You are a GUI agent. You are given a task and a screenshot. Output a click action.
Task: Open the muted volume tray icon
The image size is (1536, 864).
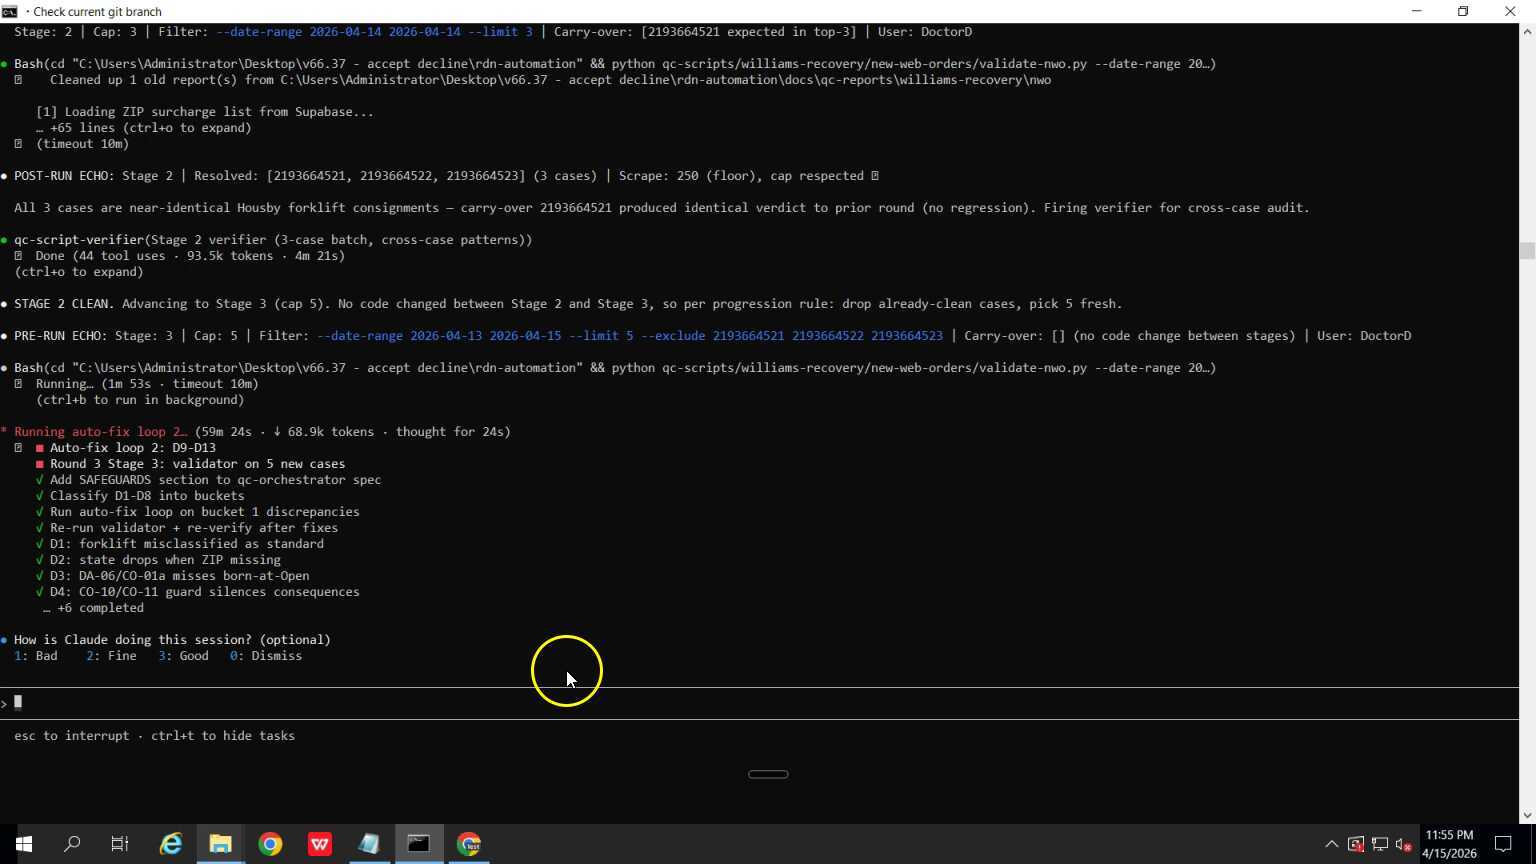tap(1404, 845)
